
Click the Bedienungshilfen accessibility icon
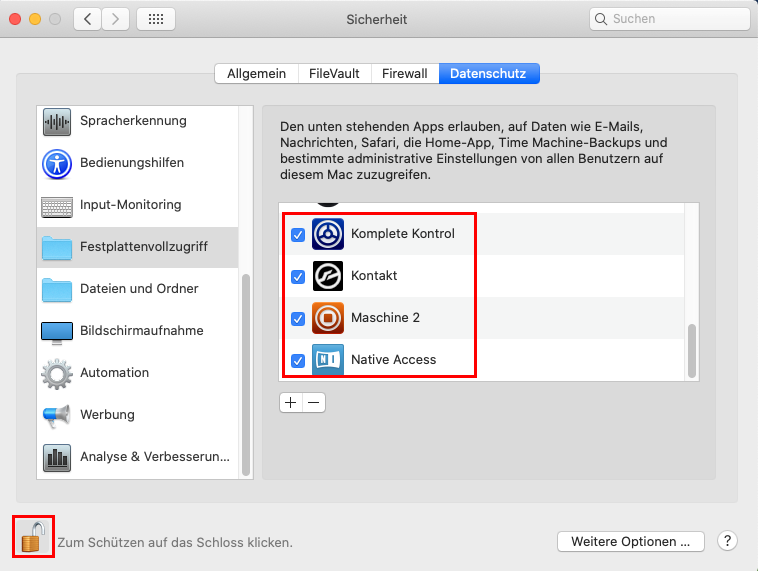57,164
